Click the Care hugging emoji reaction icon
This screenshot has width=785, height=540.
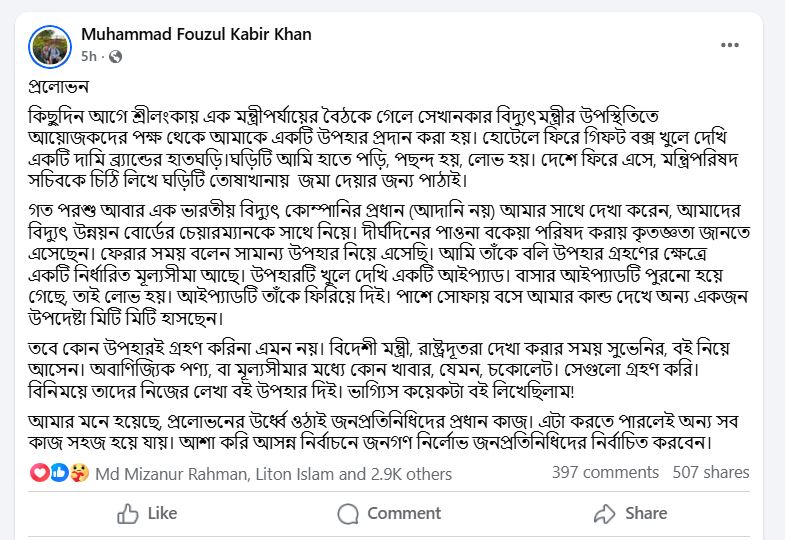[75, 472]
